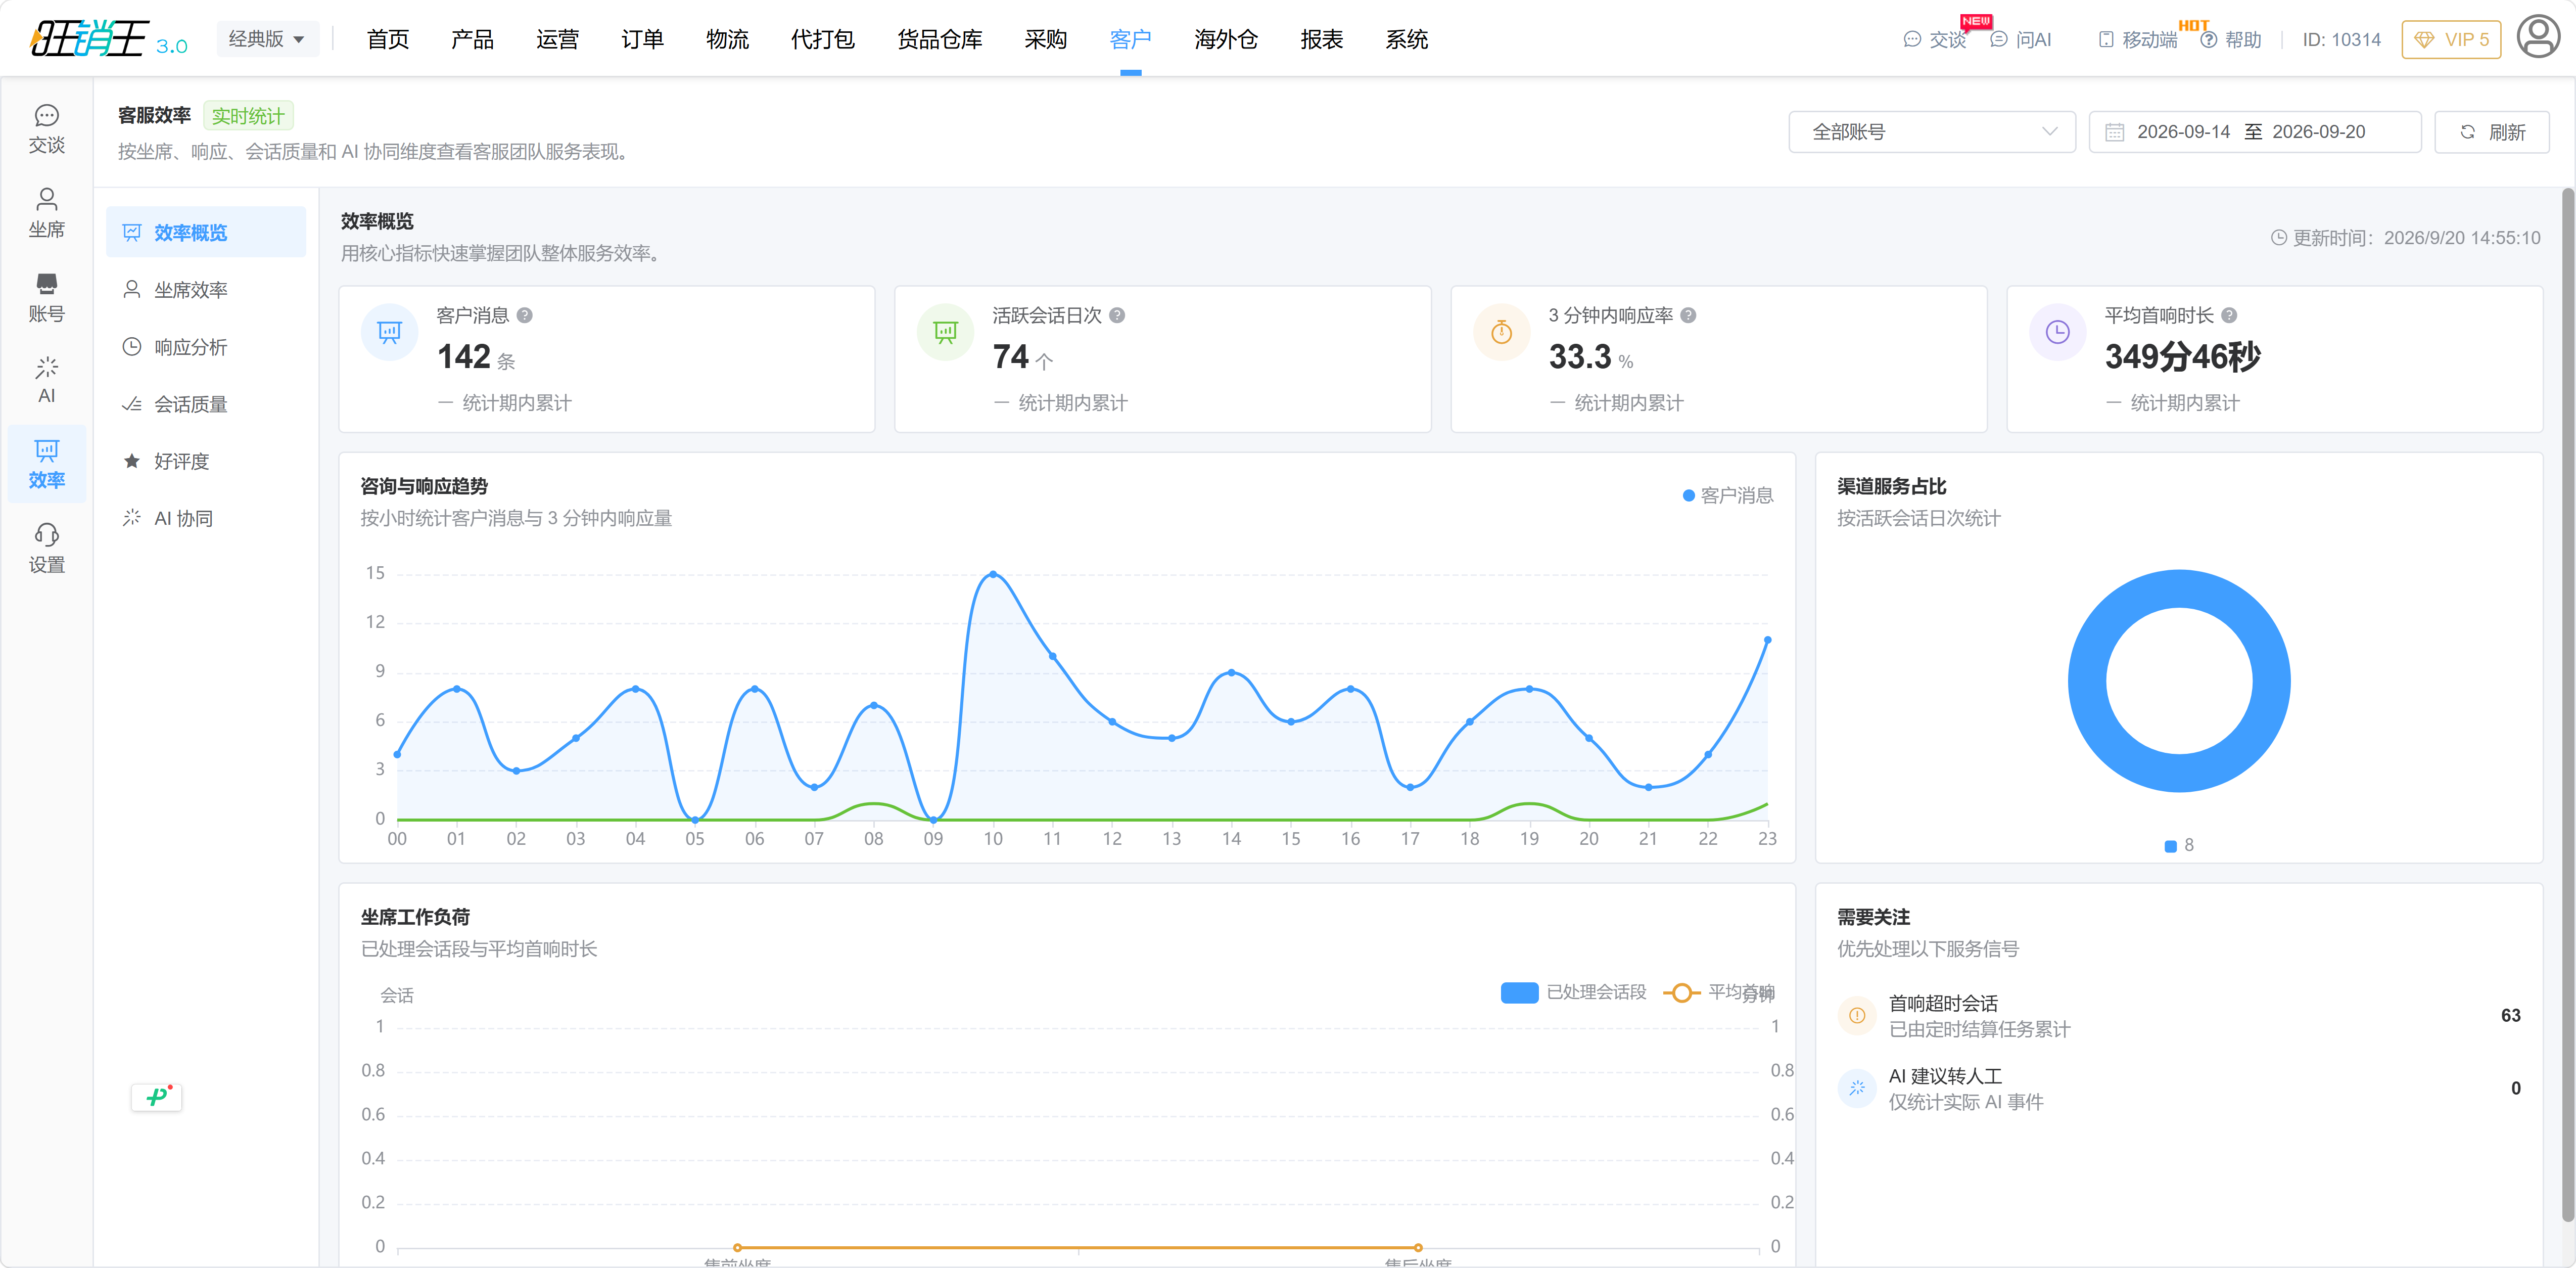The height and width of the screenshot is (1268, 2576).
Task: Open the 移动端 mobile link in top bar
Action: tap(2137, 39)
